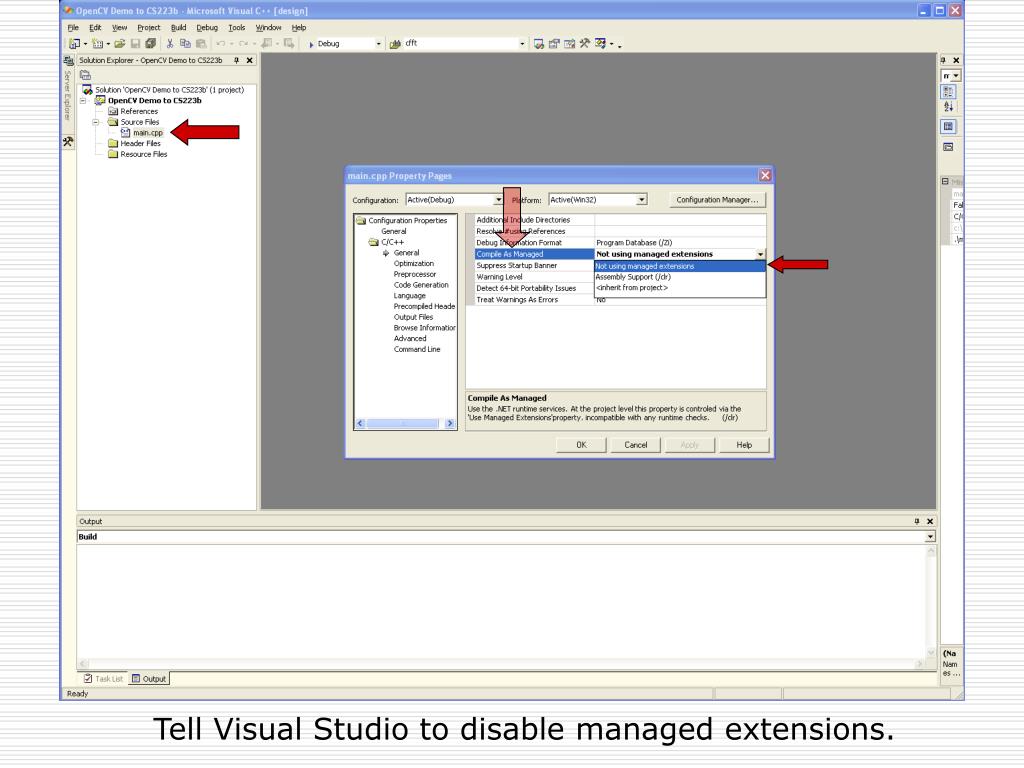
Task: Open the Platform Active(Win32) dropdown
Action: 642,200
